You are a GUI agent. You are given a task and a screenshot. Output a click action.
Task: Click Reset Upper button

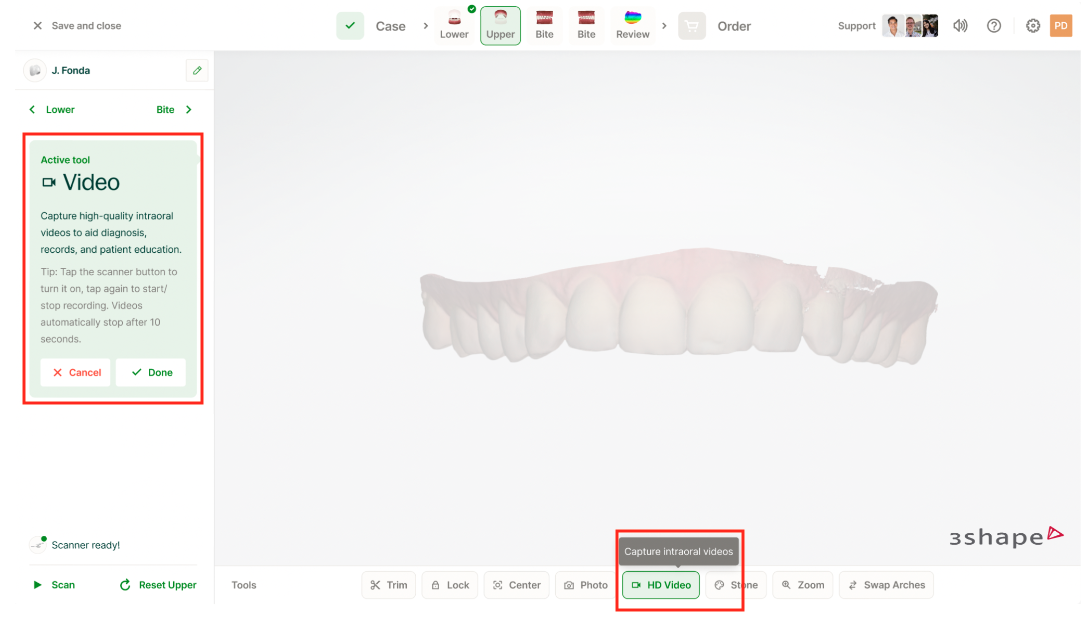point(158,585)
